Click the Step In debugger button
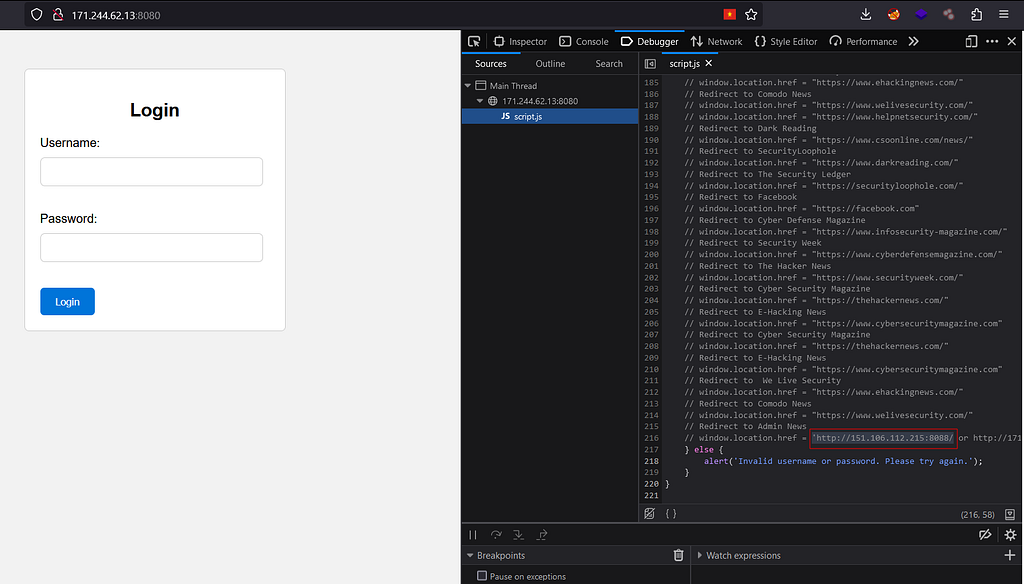The height and width of the screenshot is (584, 1024). point(519,534)
